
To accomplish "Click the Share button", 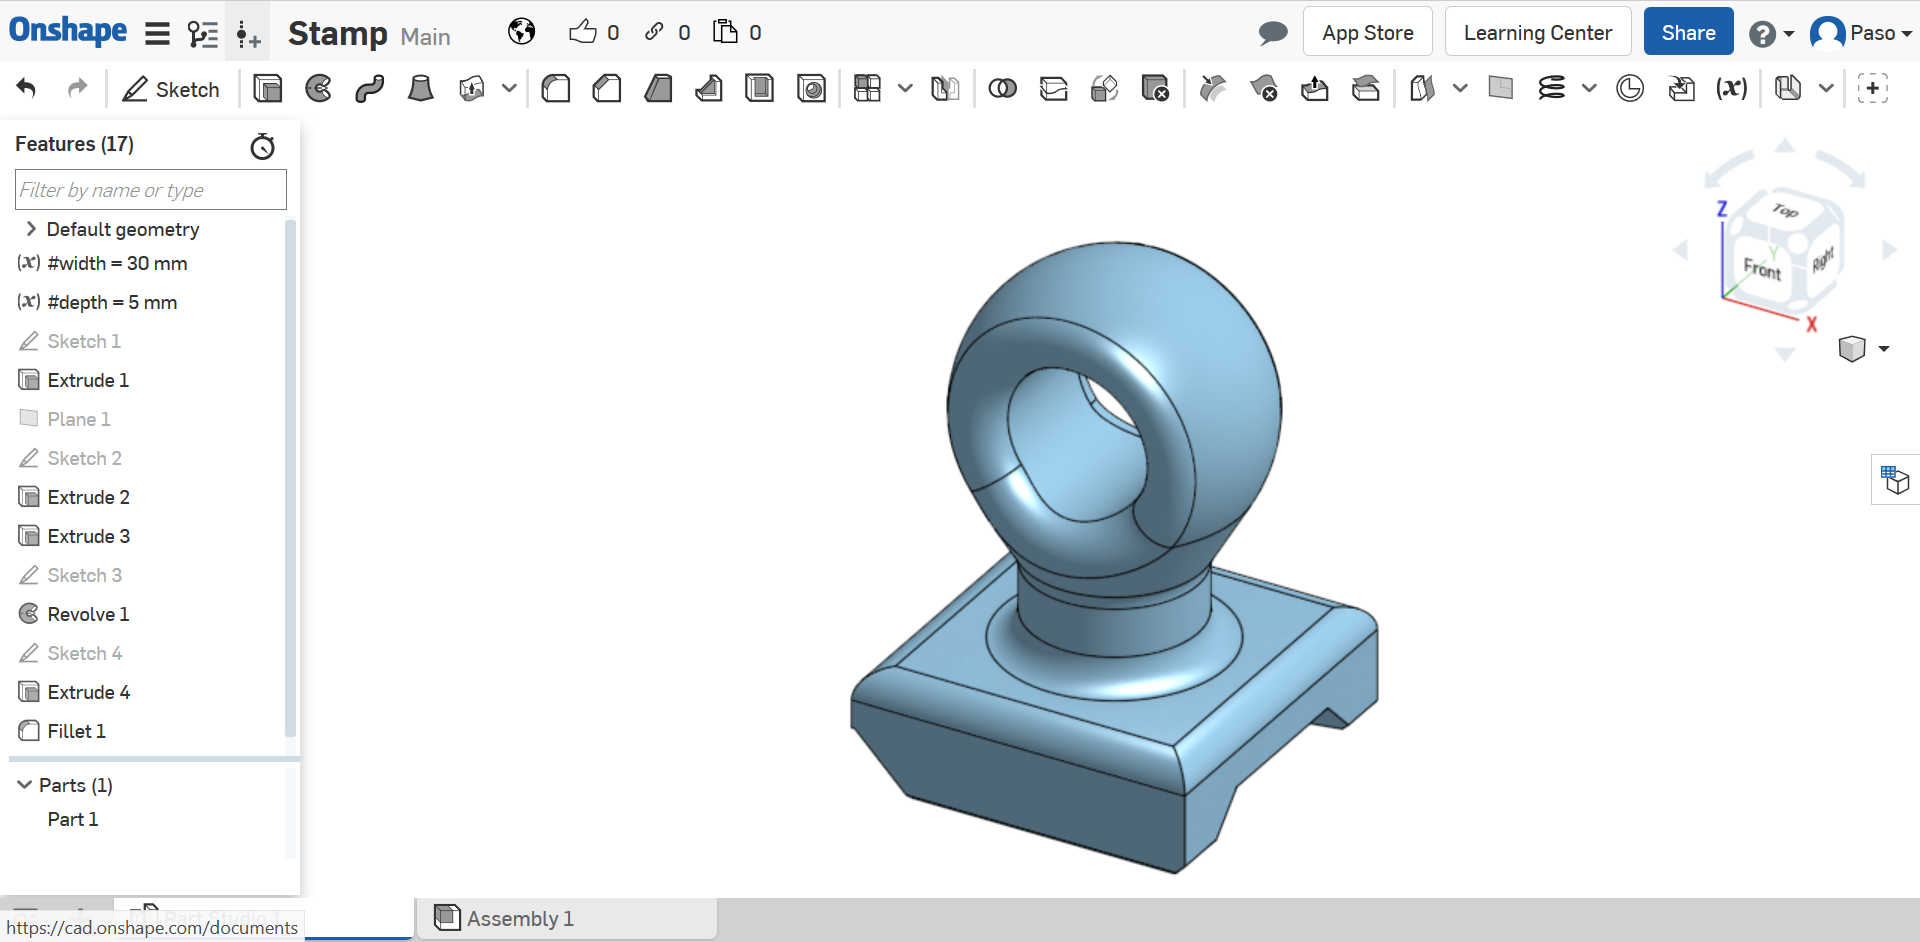I will (1688, 32).
